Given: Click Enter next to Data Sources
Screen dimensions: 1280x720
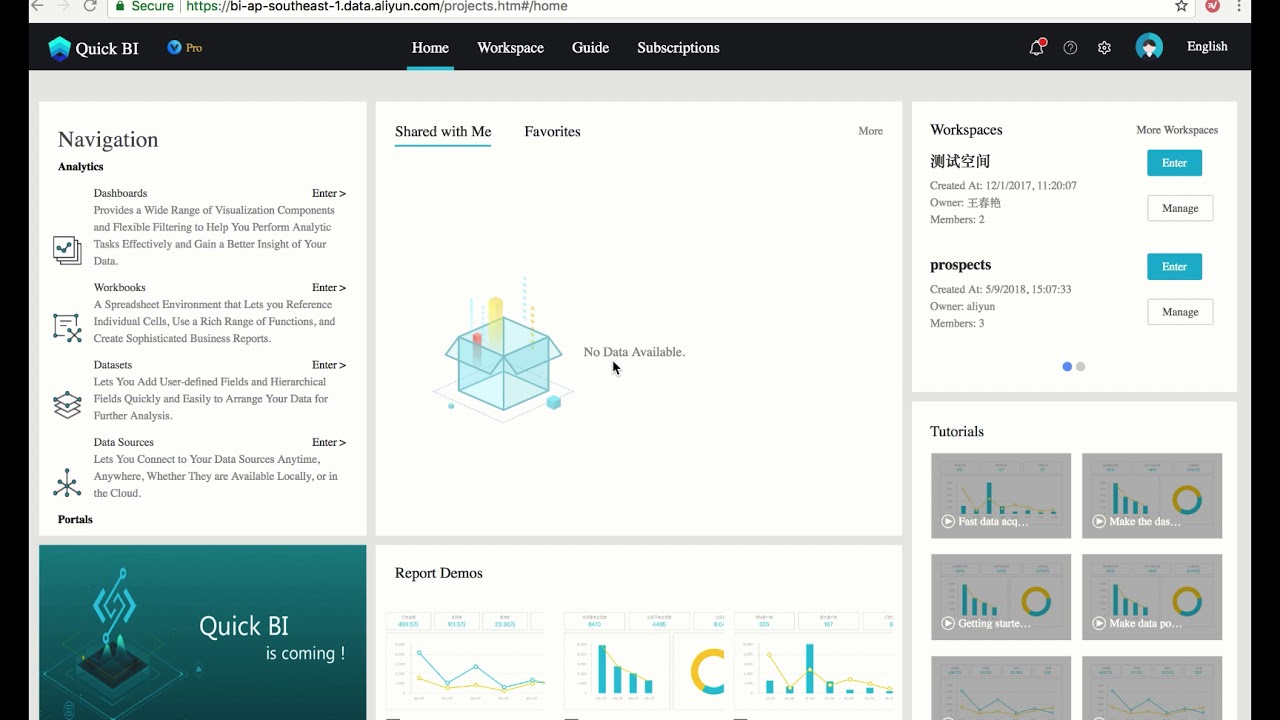Looking at the screenshot, I should click(329, 442).
